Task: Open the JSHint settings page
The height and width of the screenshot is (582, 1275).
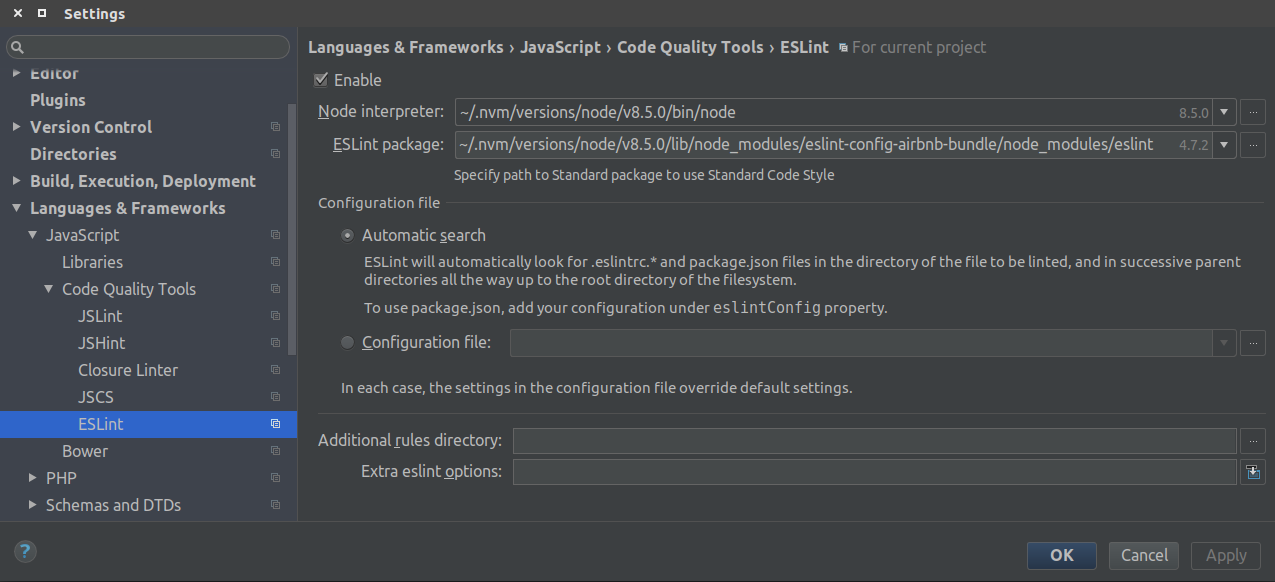Action: coord(102,343)
